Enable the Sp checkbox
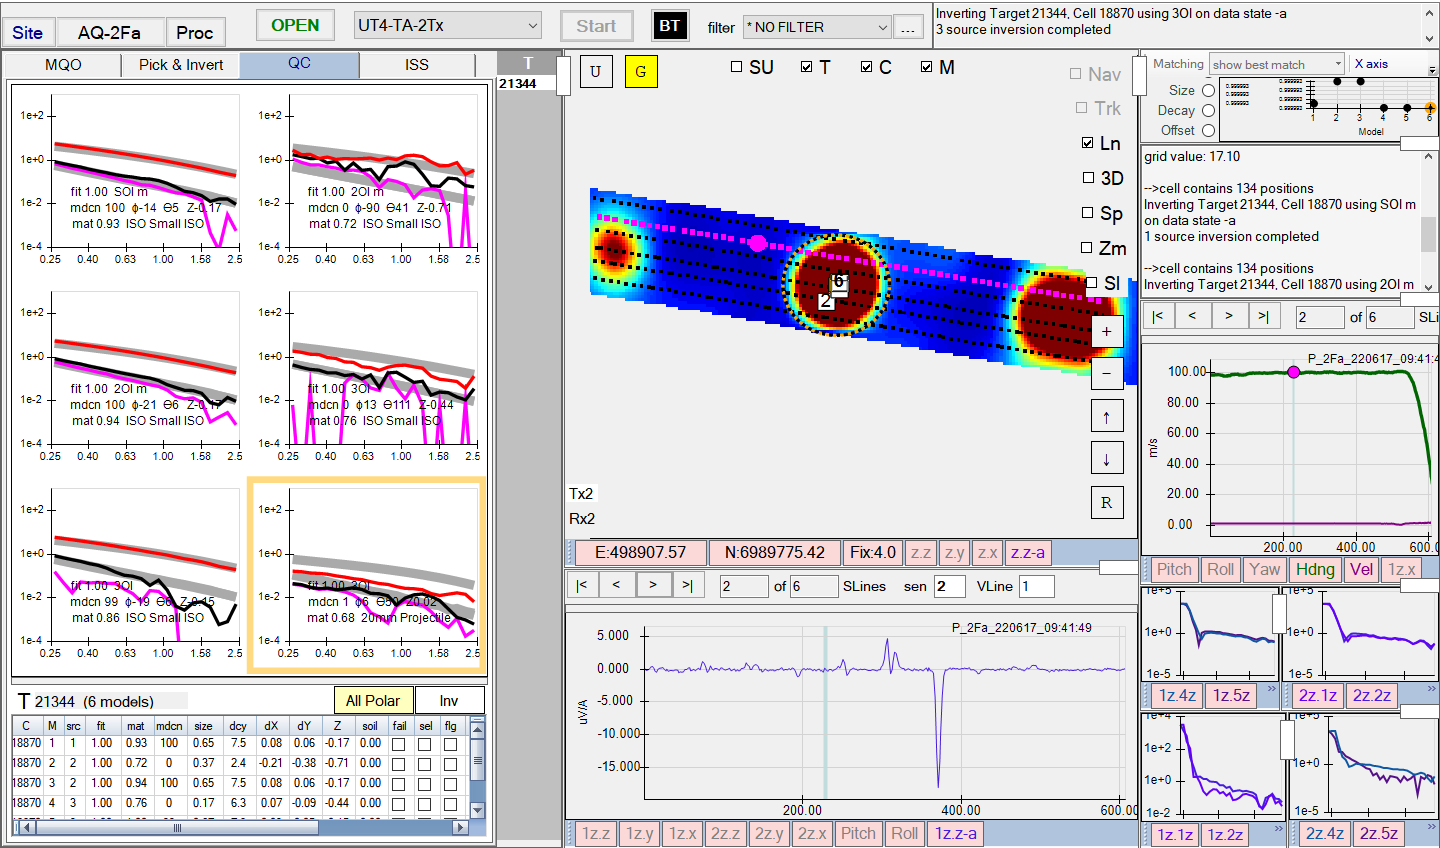The image size is (1440, 848). click(x=1088, y=213)
